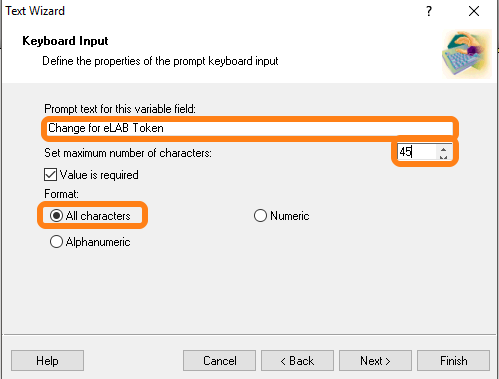This screenshot has width=499, height=379.
Task: Focus the maximum characters number box
Action: (x=417, y=152)
